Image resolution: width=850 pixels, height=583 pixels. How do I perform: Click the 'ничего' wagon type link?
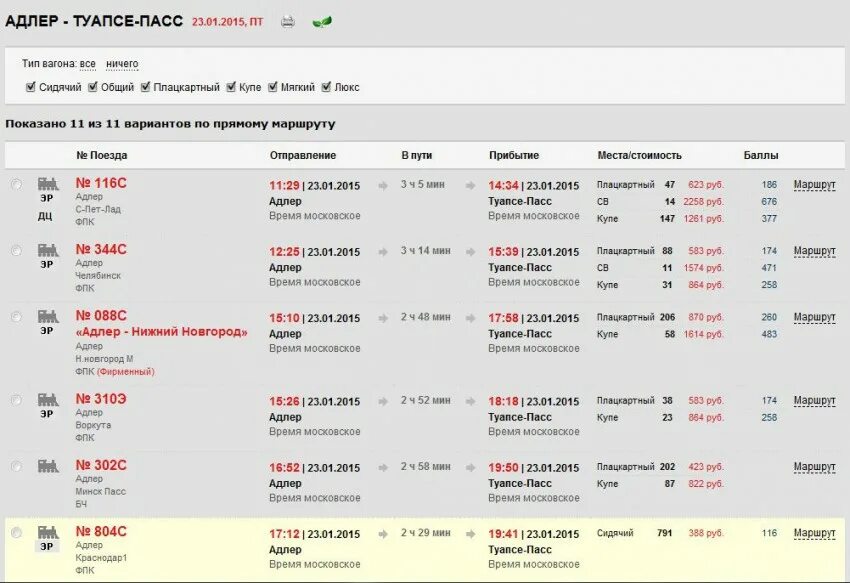click(122, 64)
